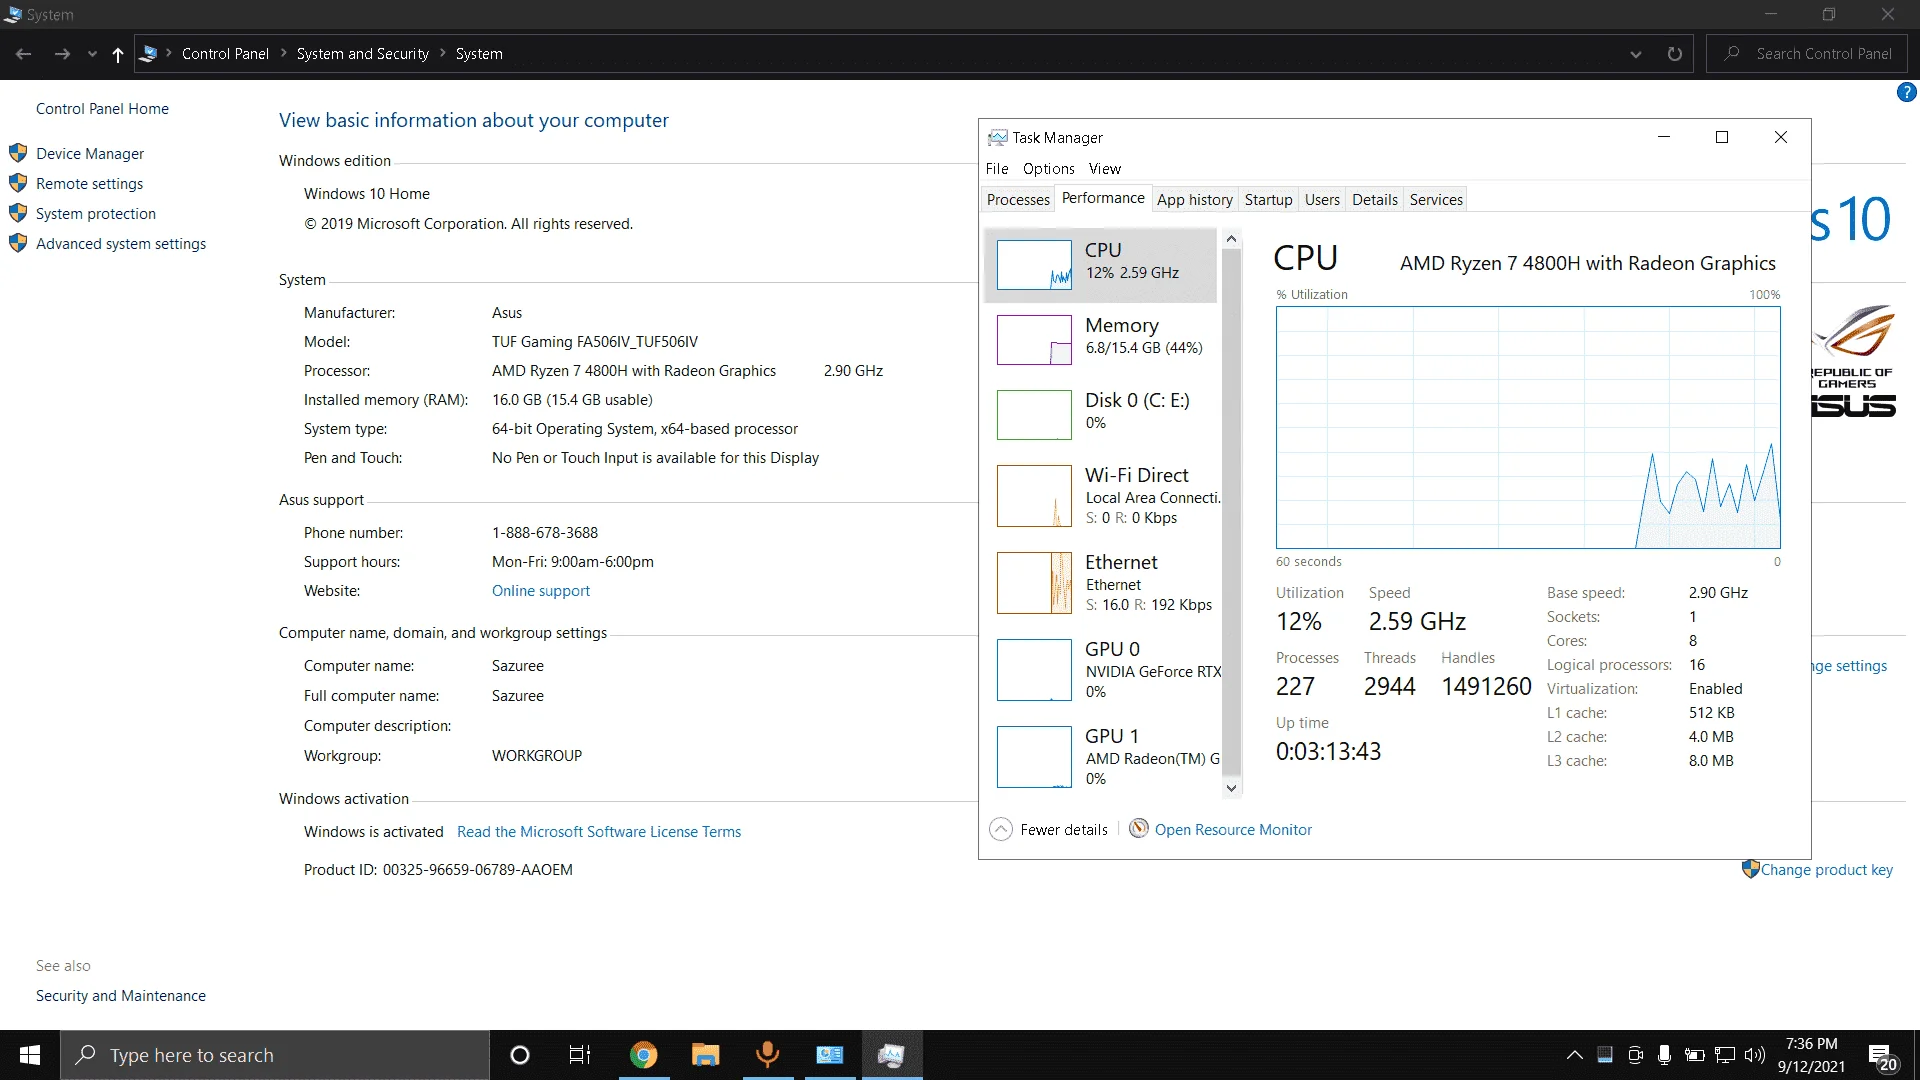Open the microphone app on taskbar
This screenshot has width=1920, height=1080.
(767, 1055)
